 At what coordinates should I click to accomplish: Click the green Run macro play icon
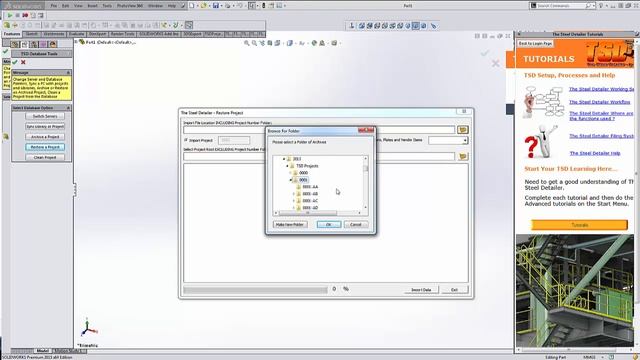pyautogui.click(x=10, y=16)
